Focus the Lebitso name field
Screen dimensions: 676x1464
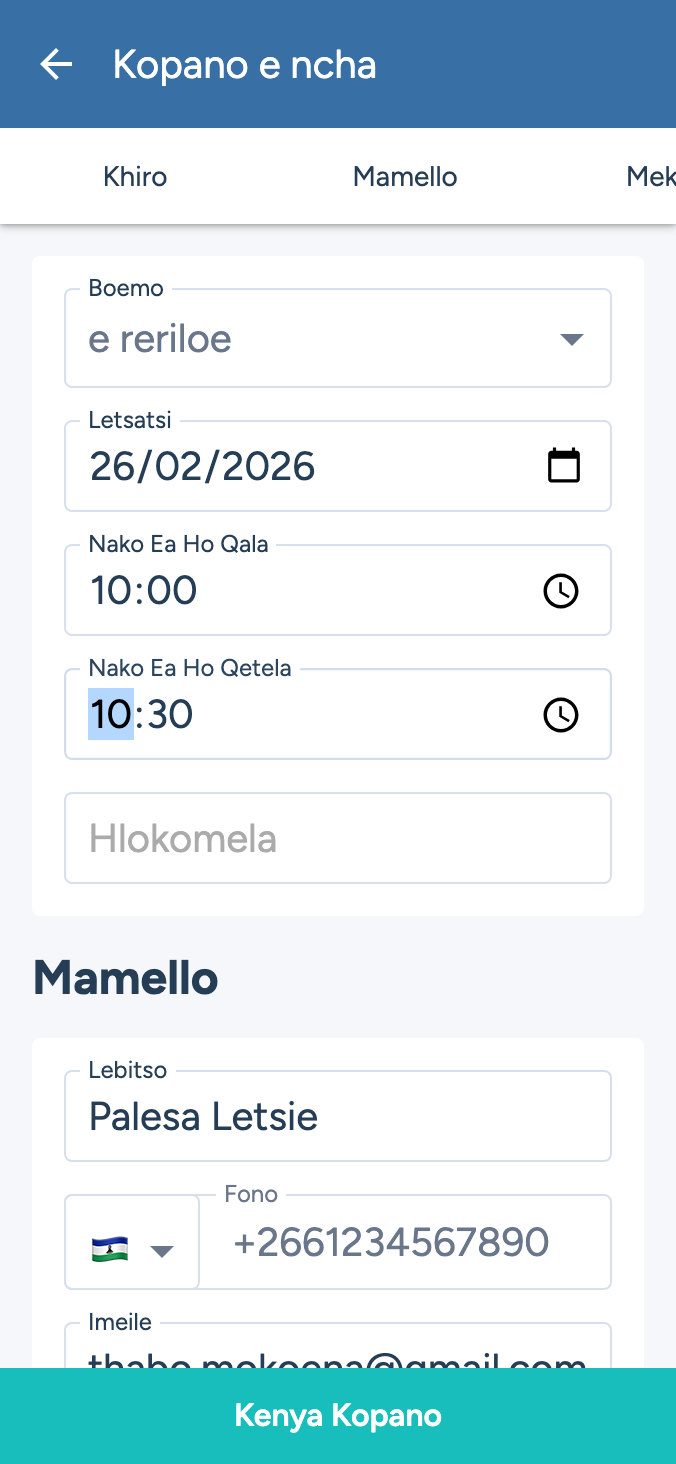338,1116
